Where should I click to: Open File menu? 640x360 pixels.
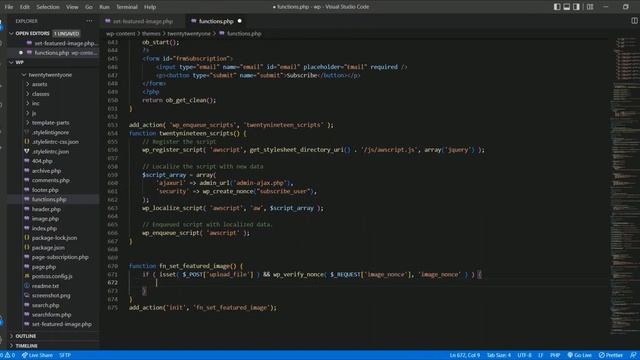click(9, 7)
